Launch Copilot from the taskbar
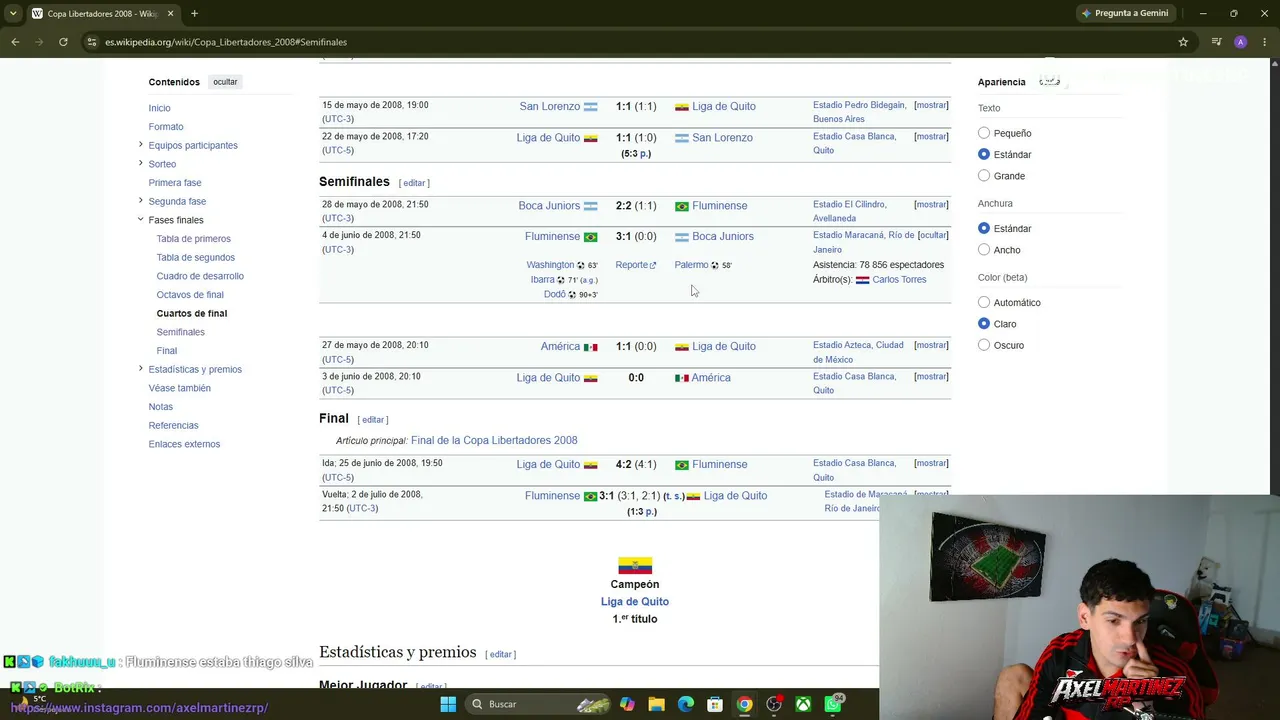1280x720 pixels. [627, 704]
